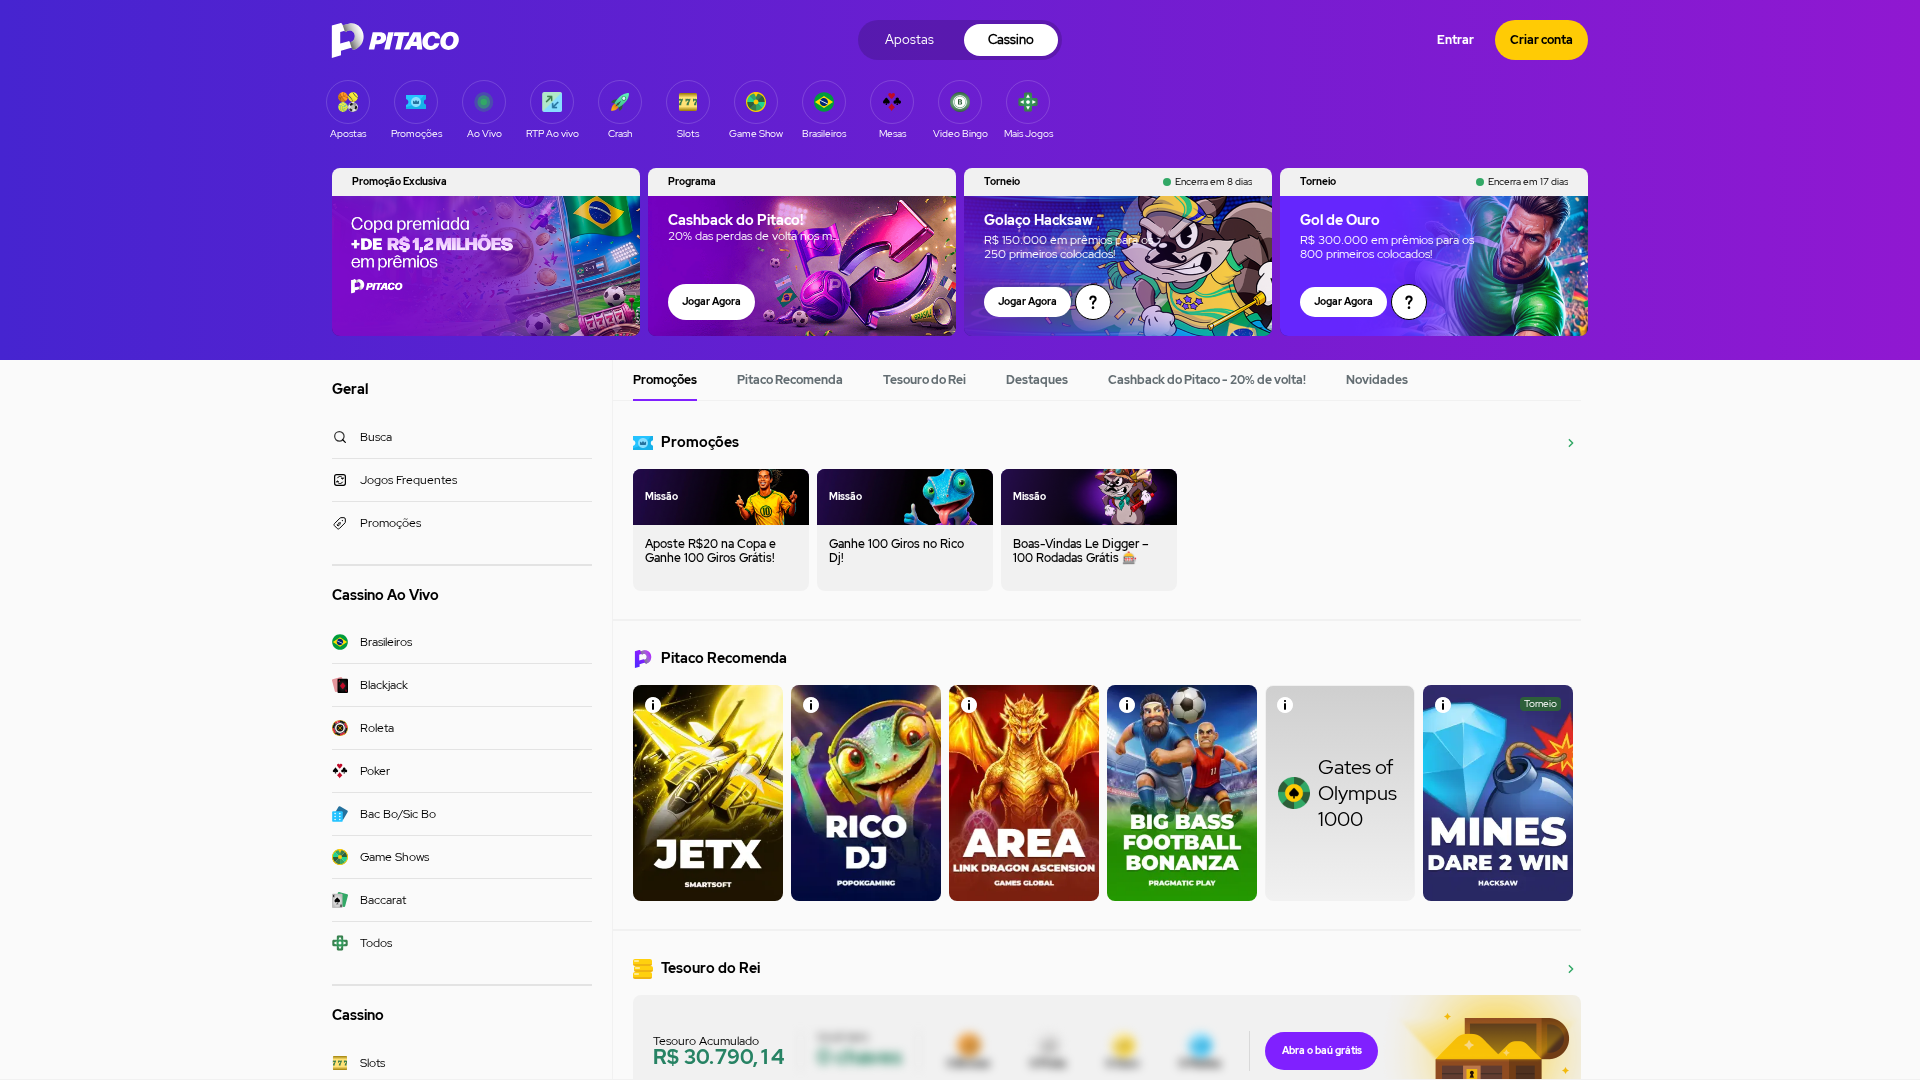Viewport: 1920px width, 1080px height.
Task: Open Busca in the Geral sidebar
Action: point(462,437)
